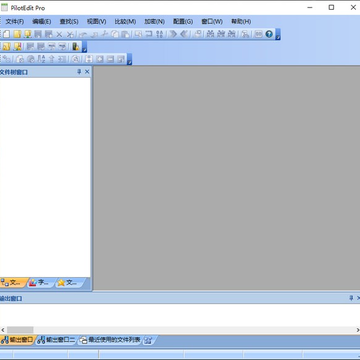This screenshot has width=360, height=360.
Task: Close the 文件树窗口 panel
Action: [x=87, y=72]
